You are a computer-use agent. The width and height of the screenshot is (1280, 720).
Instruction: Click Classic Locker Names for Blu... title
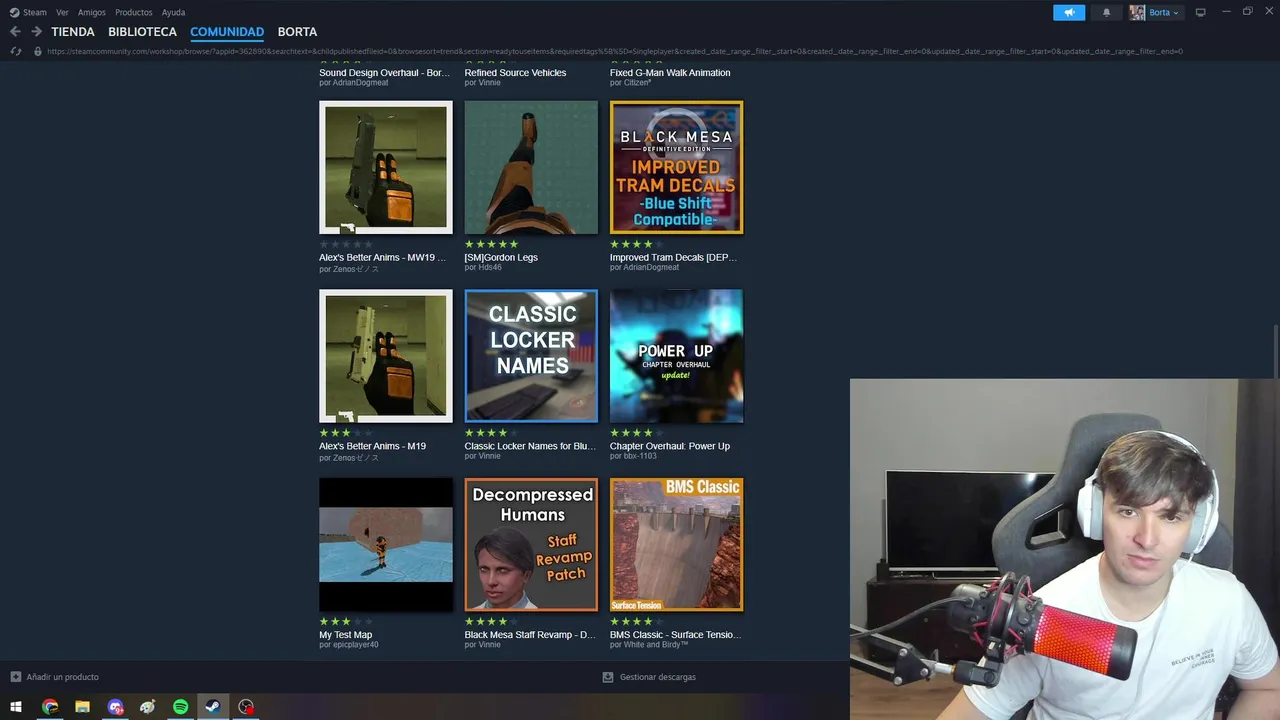click(x=530, y=446)
